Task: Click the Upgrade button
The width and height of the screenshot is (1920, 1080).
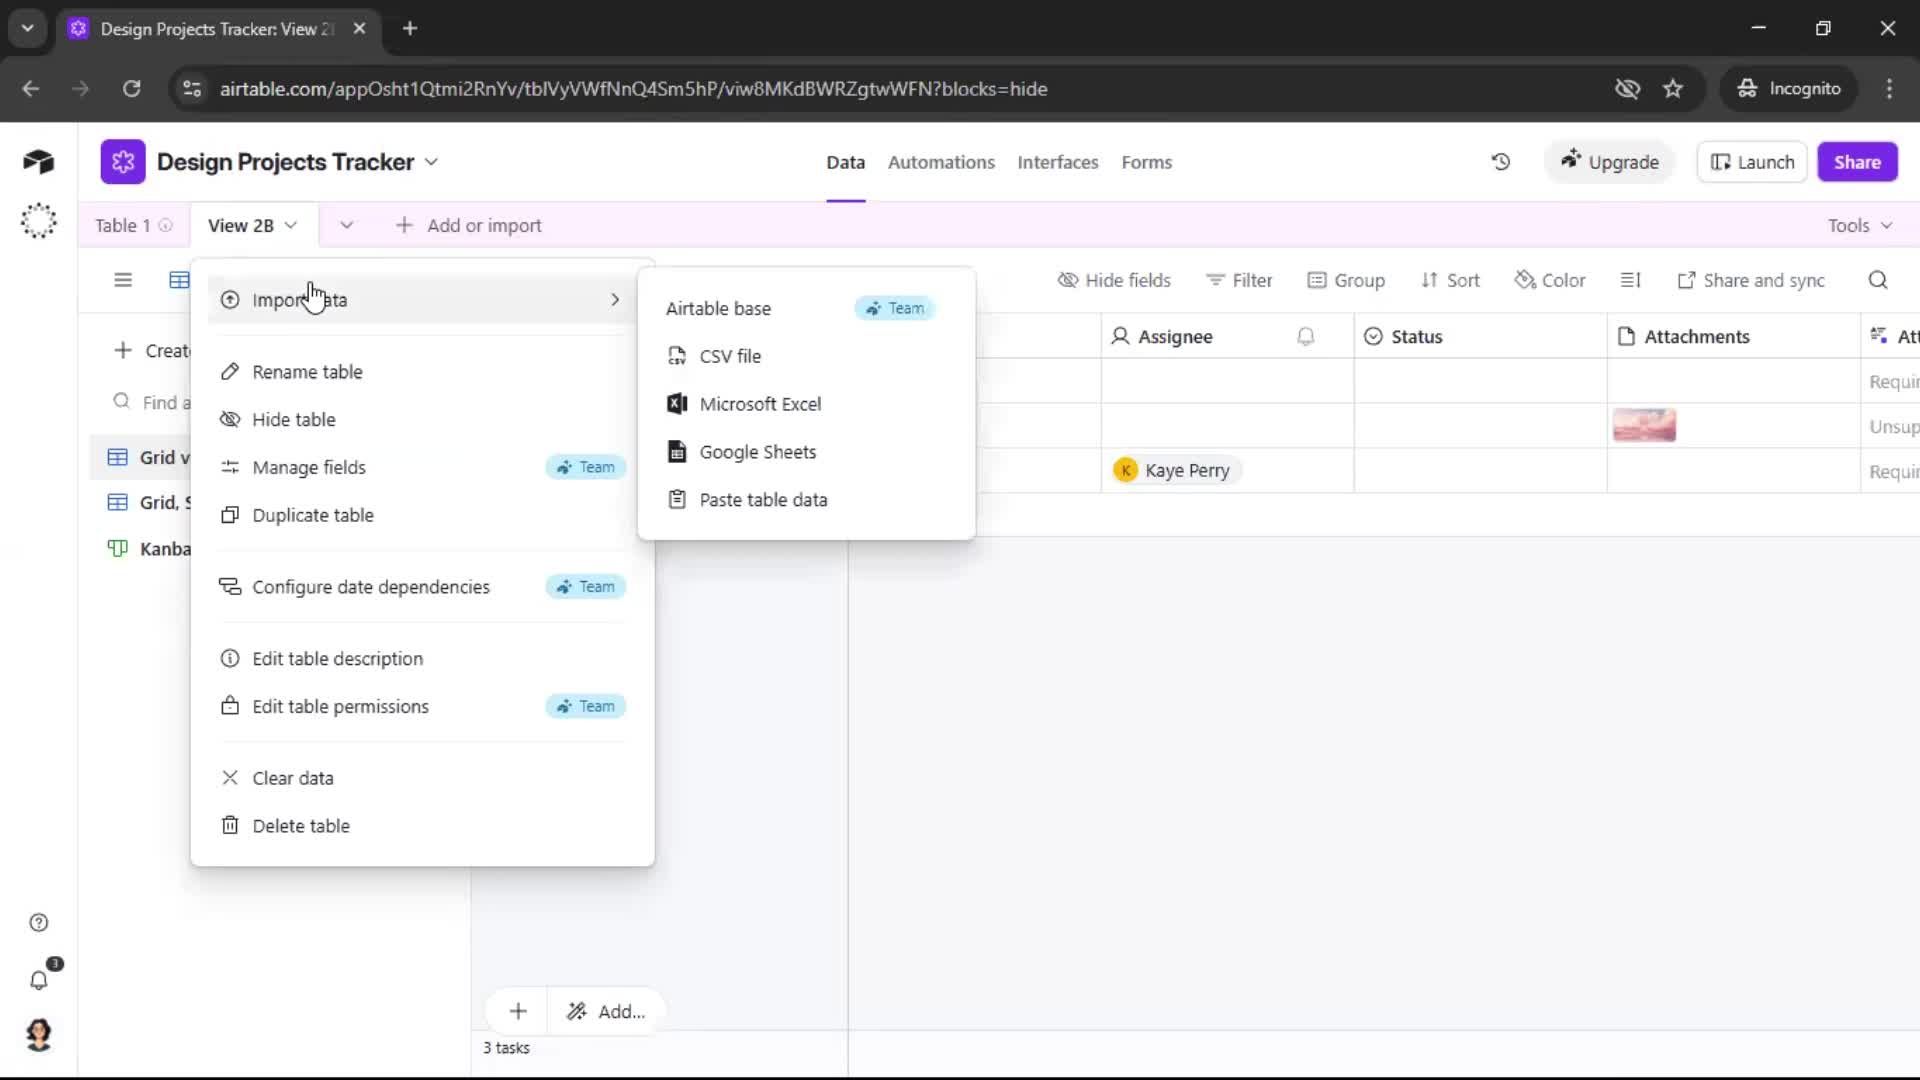Action: (x=1609, y=162)
